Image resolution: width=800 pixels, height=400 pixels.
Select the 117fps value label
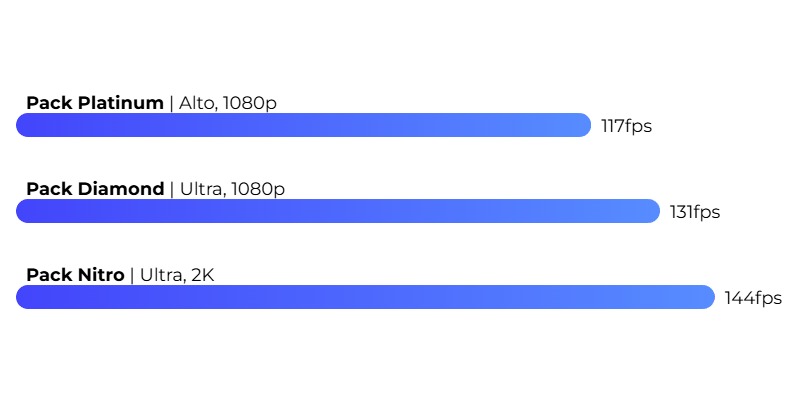coord(627,126)
